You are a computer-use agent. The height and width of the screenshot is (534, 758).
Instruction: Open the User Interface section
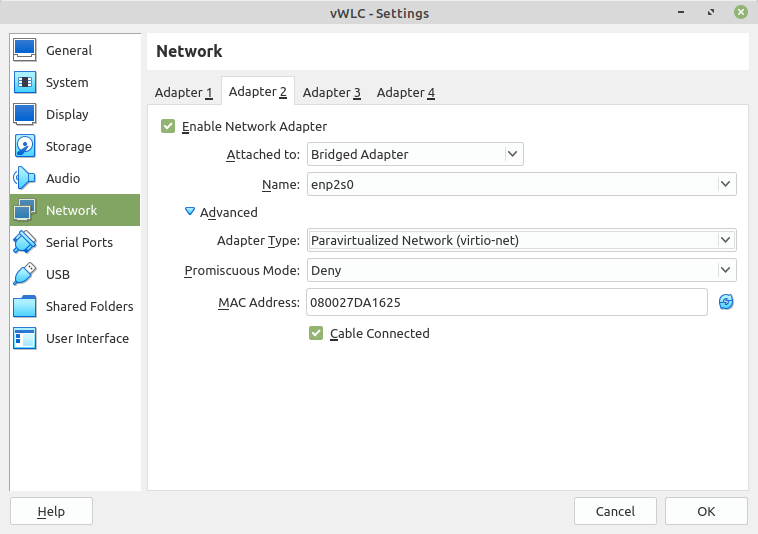pos(86,338)
